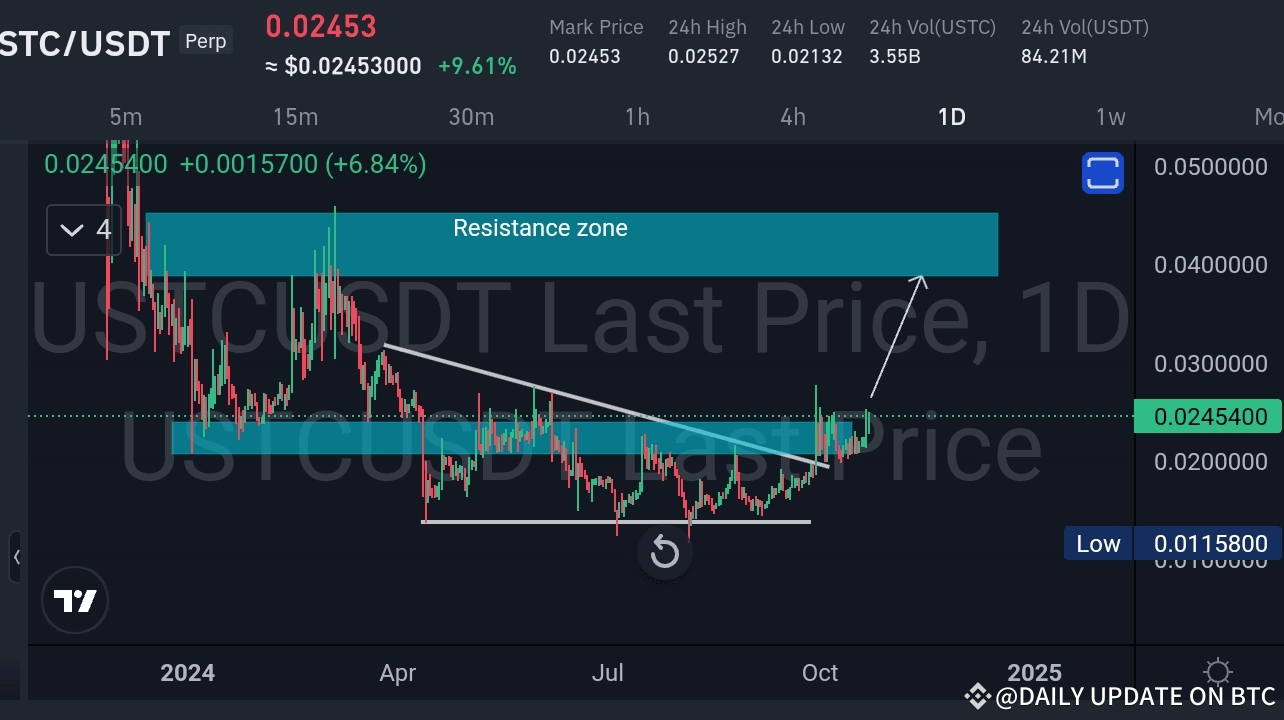This screenshot has height=720, width=1284.
Task: Click the STC/USDT pair name
Action: [85, 43]
